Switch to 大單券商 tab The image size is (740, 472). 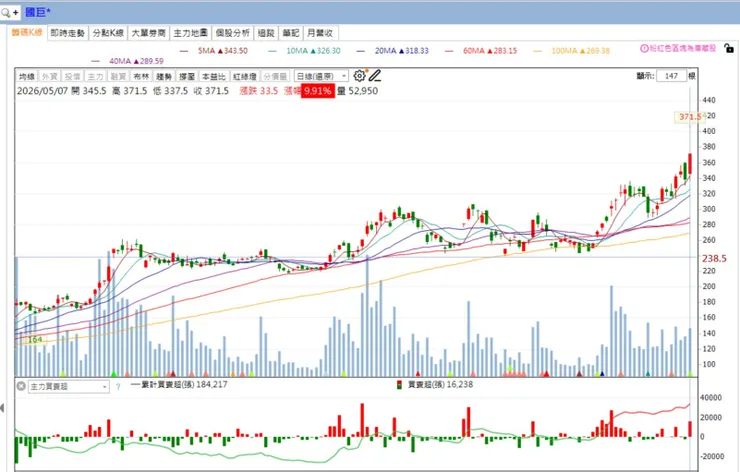tap(148, 33)
